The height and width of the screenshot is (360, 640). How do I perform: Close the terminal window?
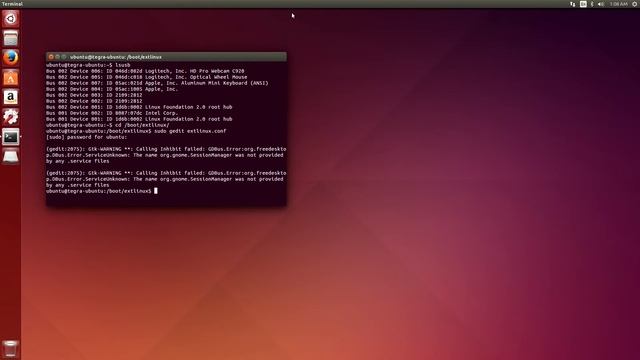[51, 57]
